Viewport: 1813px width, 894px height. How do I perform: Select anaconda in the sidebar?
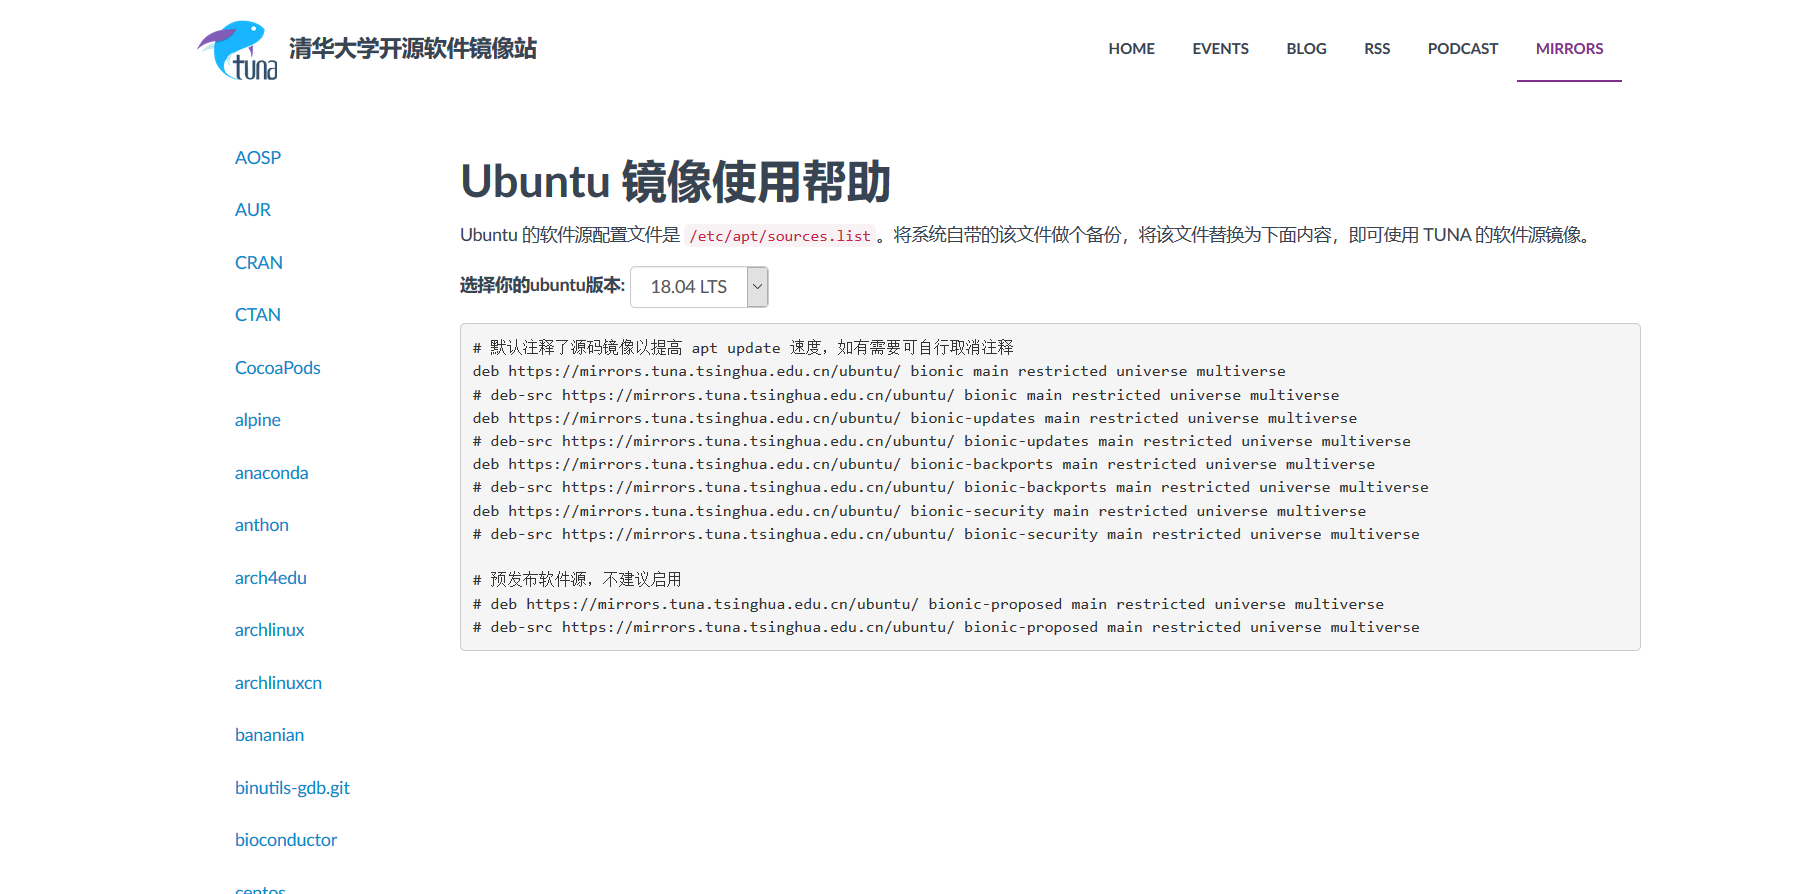tap(272, 472)
